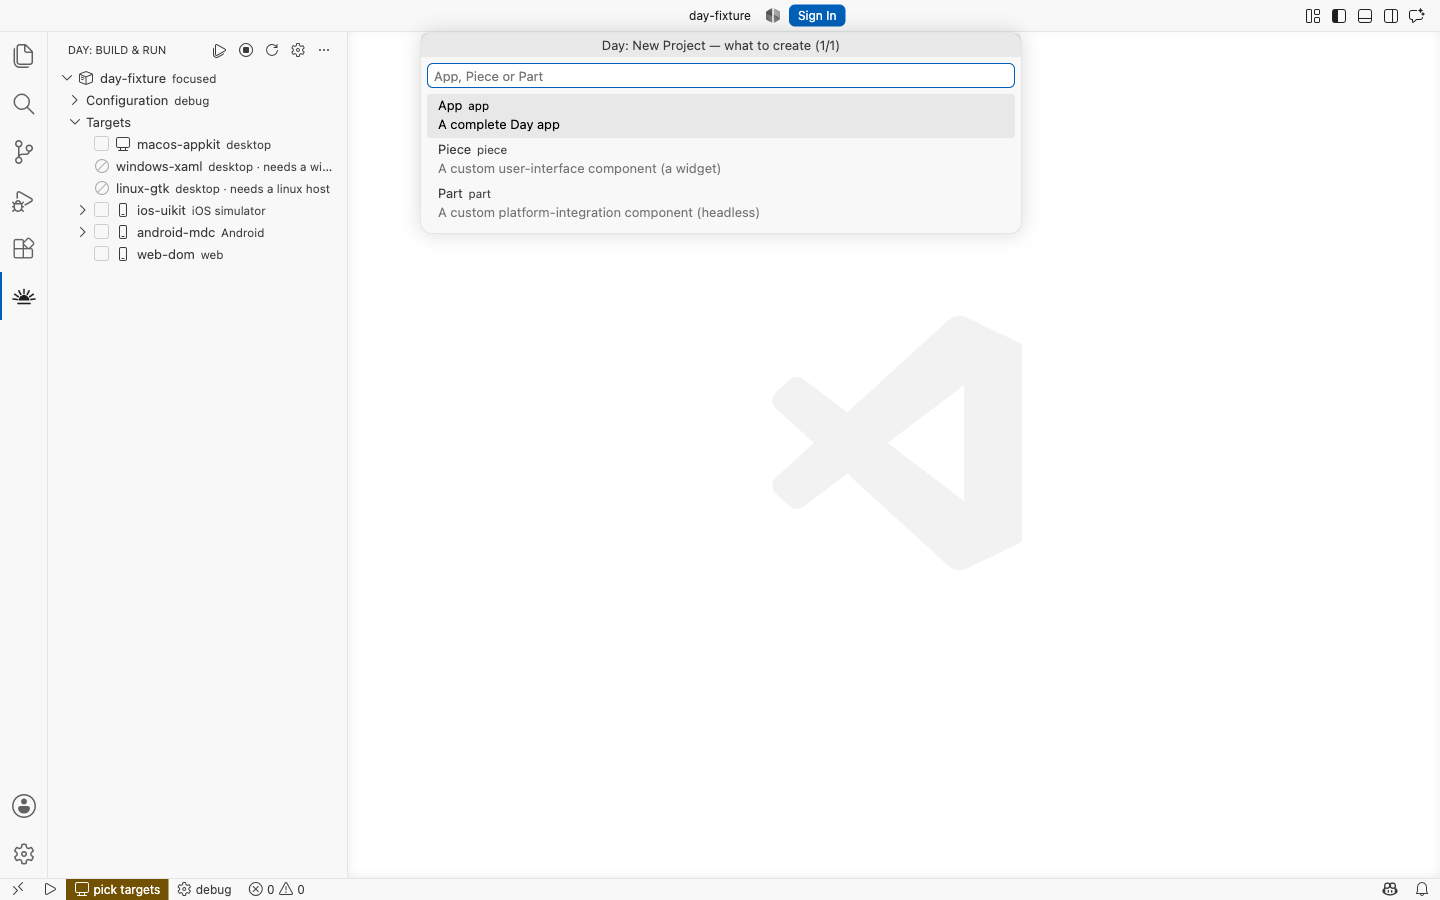
Task: Click the android-mdc phone icon
Action: pyautogui.click(x=123, y=232)
